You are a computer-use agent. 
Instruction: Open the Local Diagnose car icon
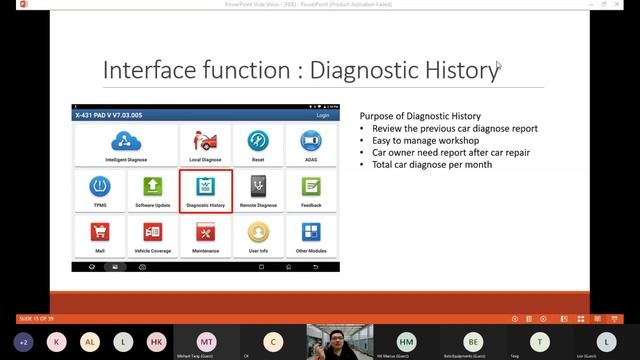[x=205, y=141]
